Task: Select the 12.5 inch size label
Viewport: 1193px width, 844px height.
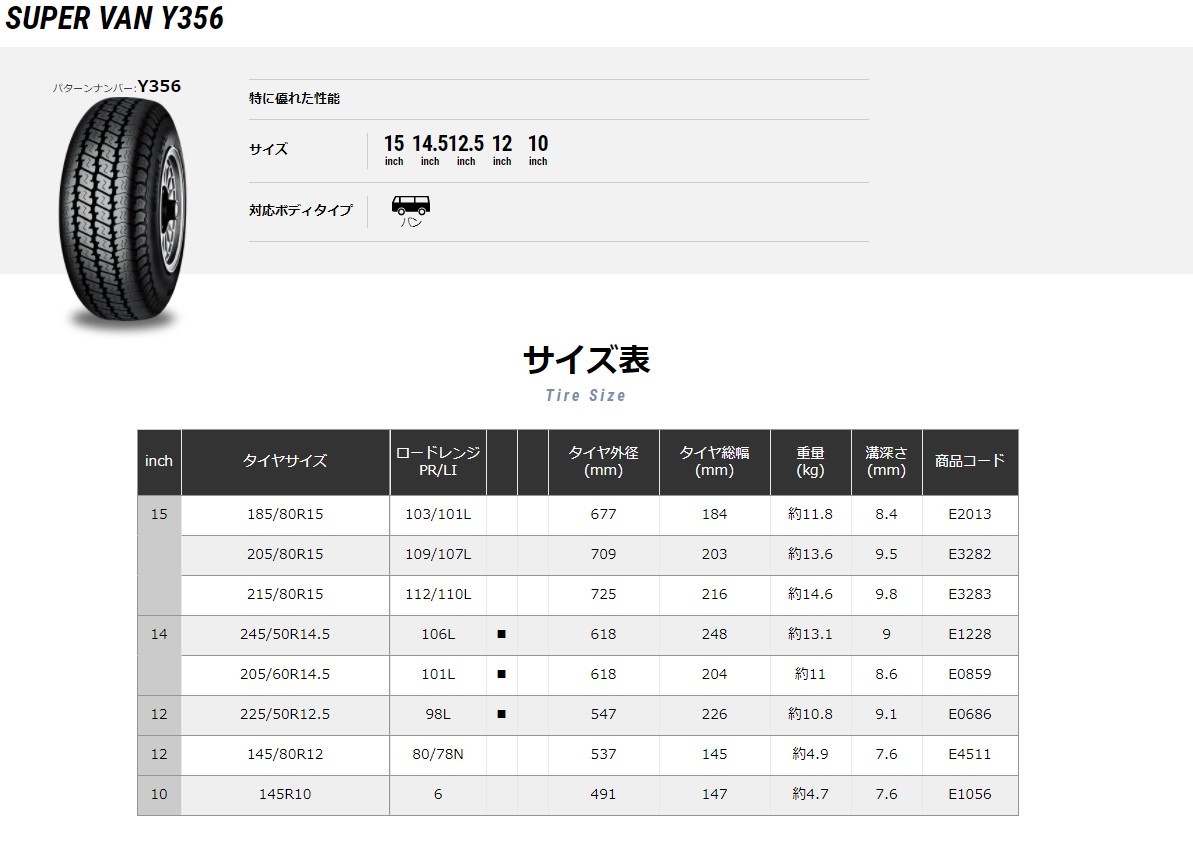Action: coord(466,149)
